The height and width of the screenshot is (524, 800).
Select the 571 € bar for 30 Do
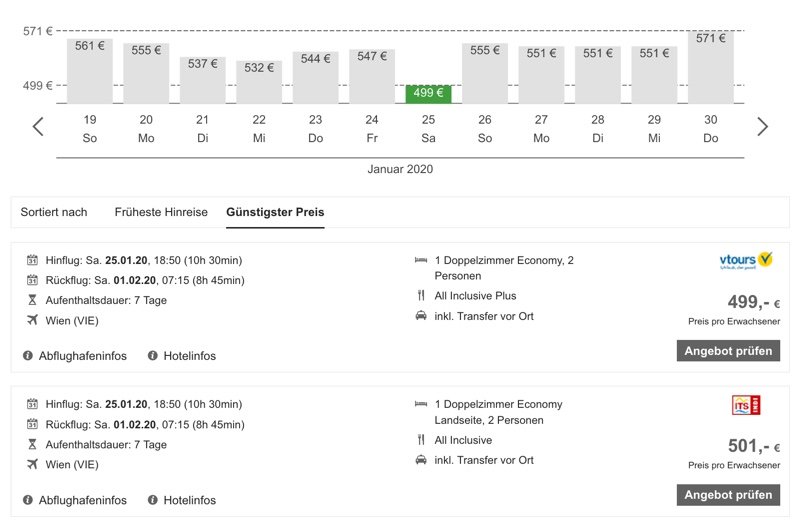coord(711,67)
